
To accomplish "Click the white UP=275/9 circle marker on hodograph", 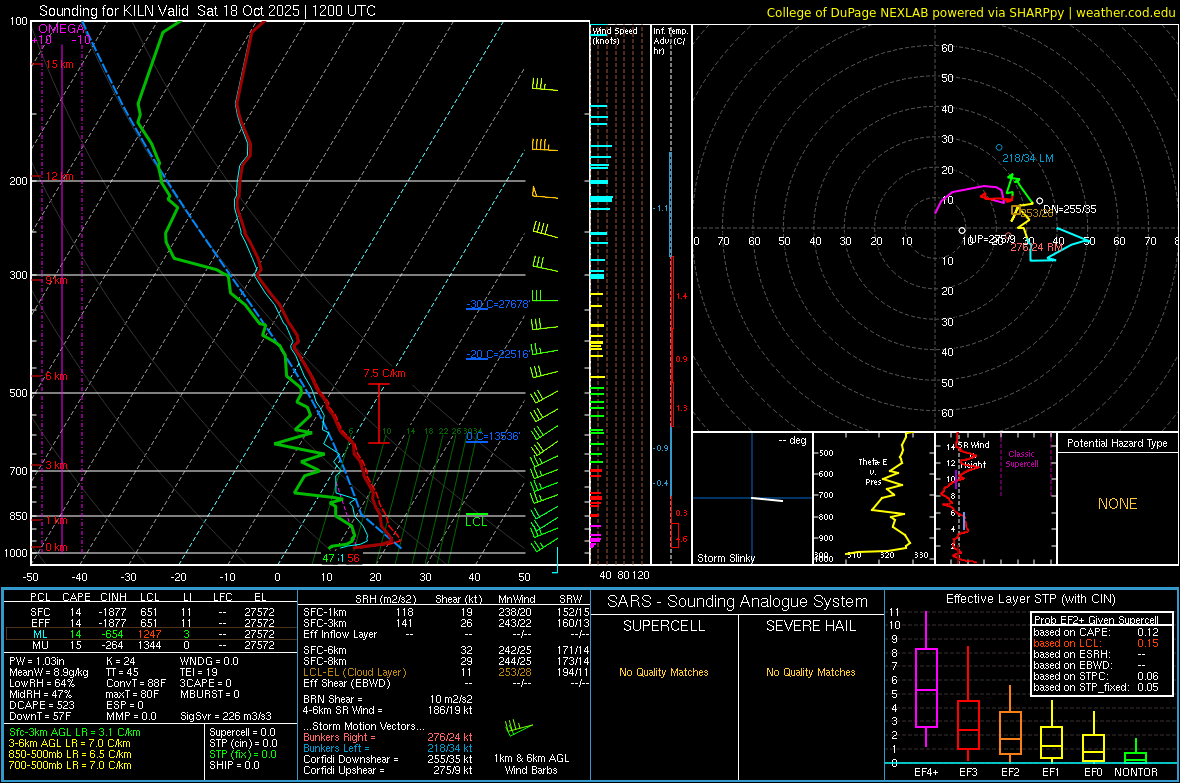I will pyautogui.click(x=962, y=230).
